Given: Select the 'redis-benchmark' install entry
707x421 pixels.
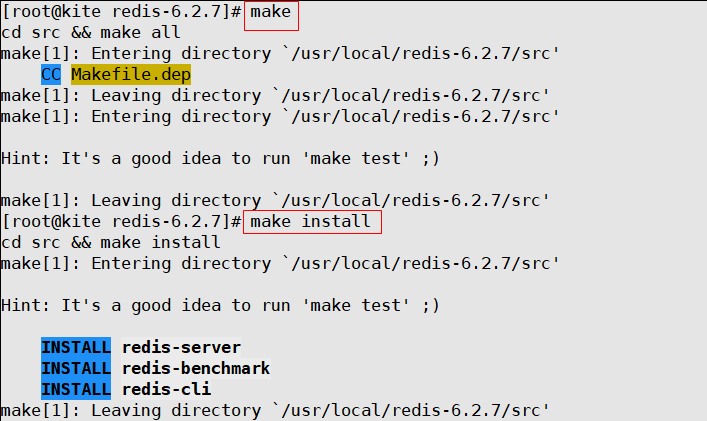Looking at the screenshot, I should [x=196, y=369].
